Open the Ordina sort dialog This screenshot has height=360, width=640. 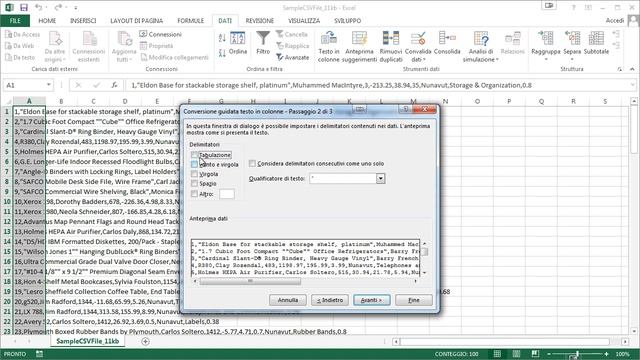pyautogui.click(x=238, y=43)
